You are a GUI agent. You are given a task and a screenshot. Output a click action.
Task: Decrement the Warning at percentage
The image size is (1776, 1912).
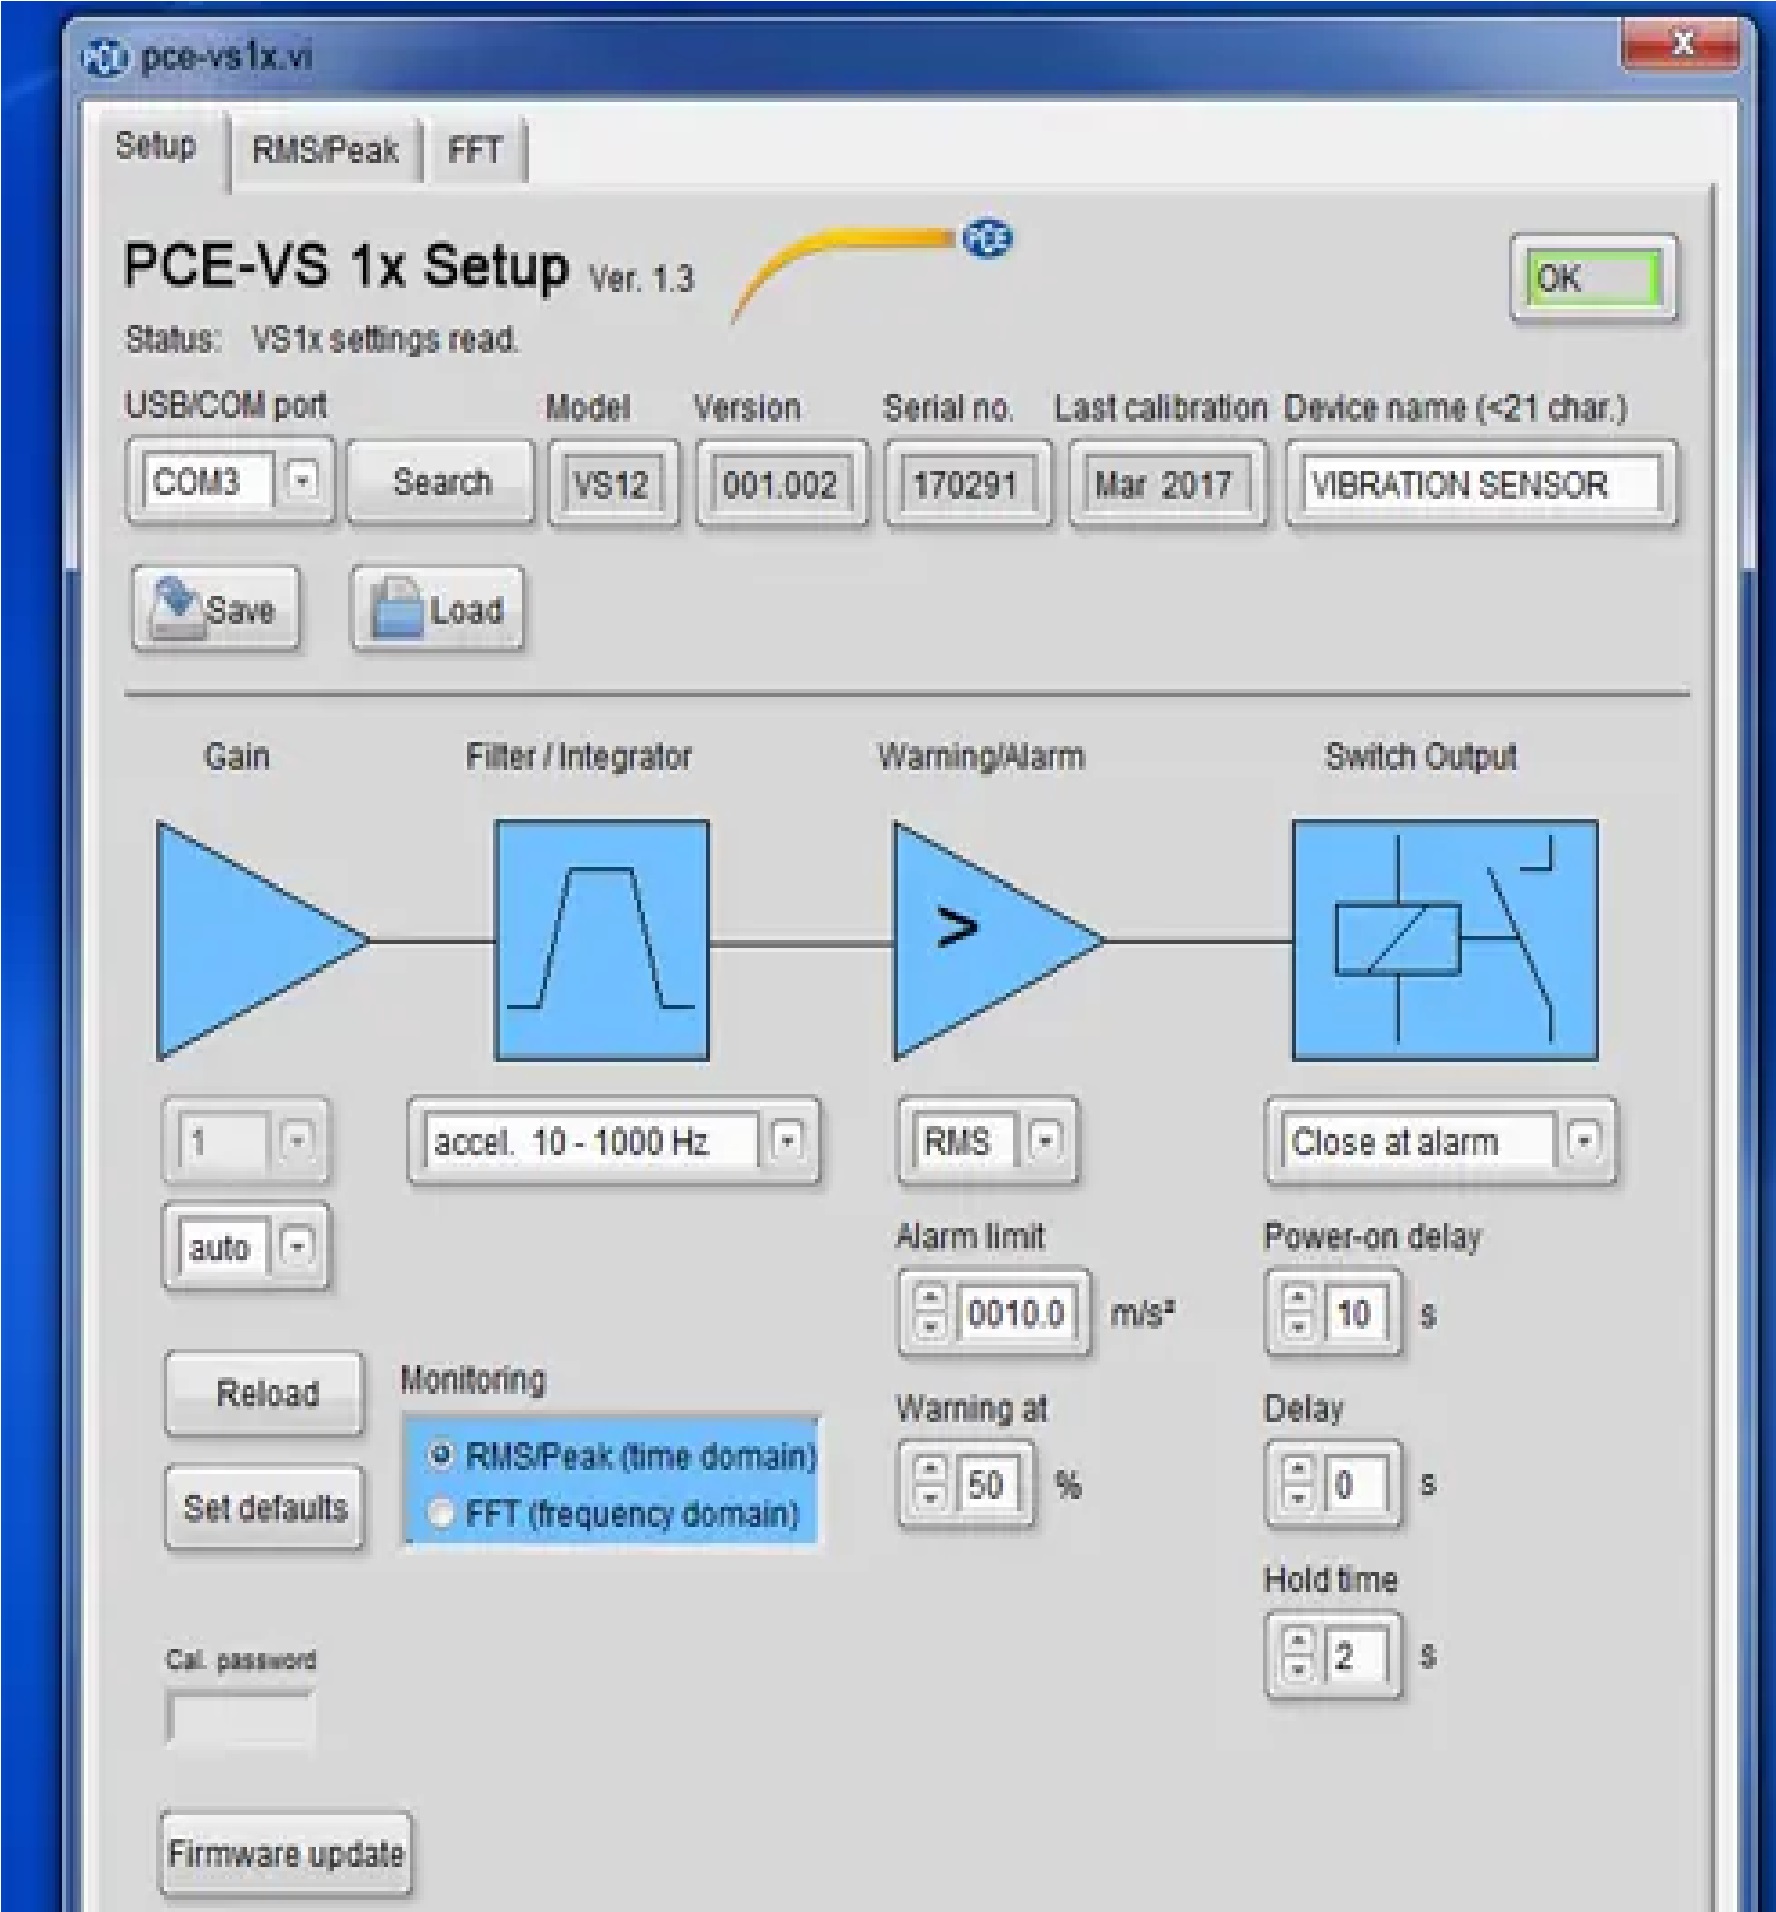(x=931, y=1496)
